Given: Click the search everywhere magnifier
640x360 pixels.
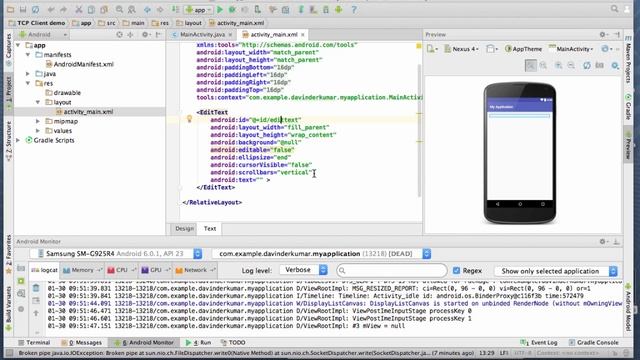Looking at the screenshot, I should click(x=614, y=9).
